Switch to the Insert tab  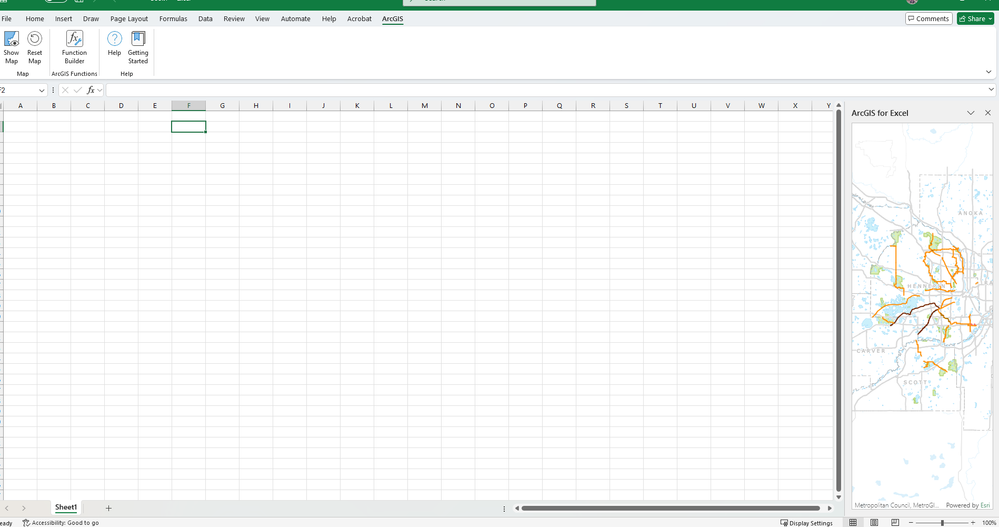[63, 18]
